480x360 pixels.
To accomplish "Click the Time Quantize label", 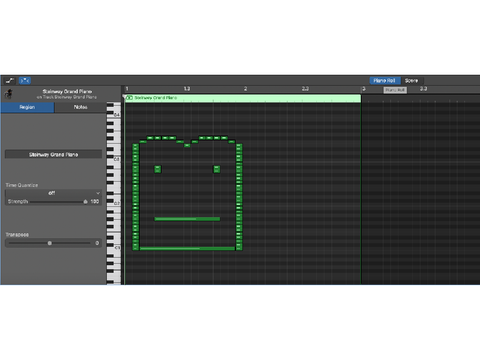I will pyautogui.click(x=22, y=185).
